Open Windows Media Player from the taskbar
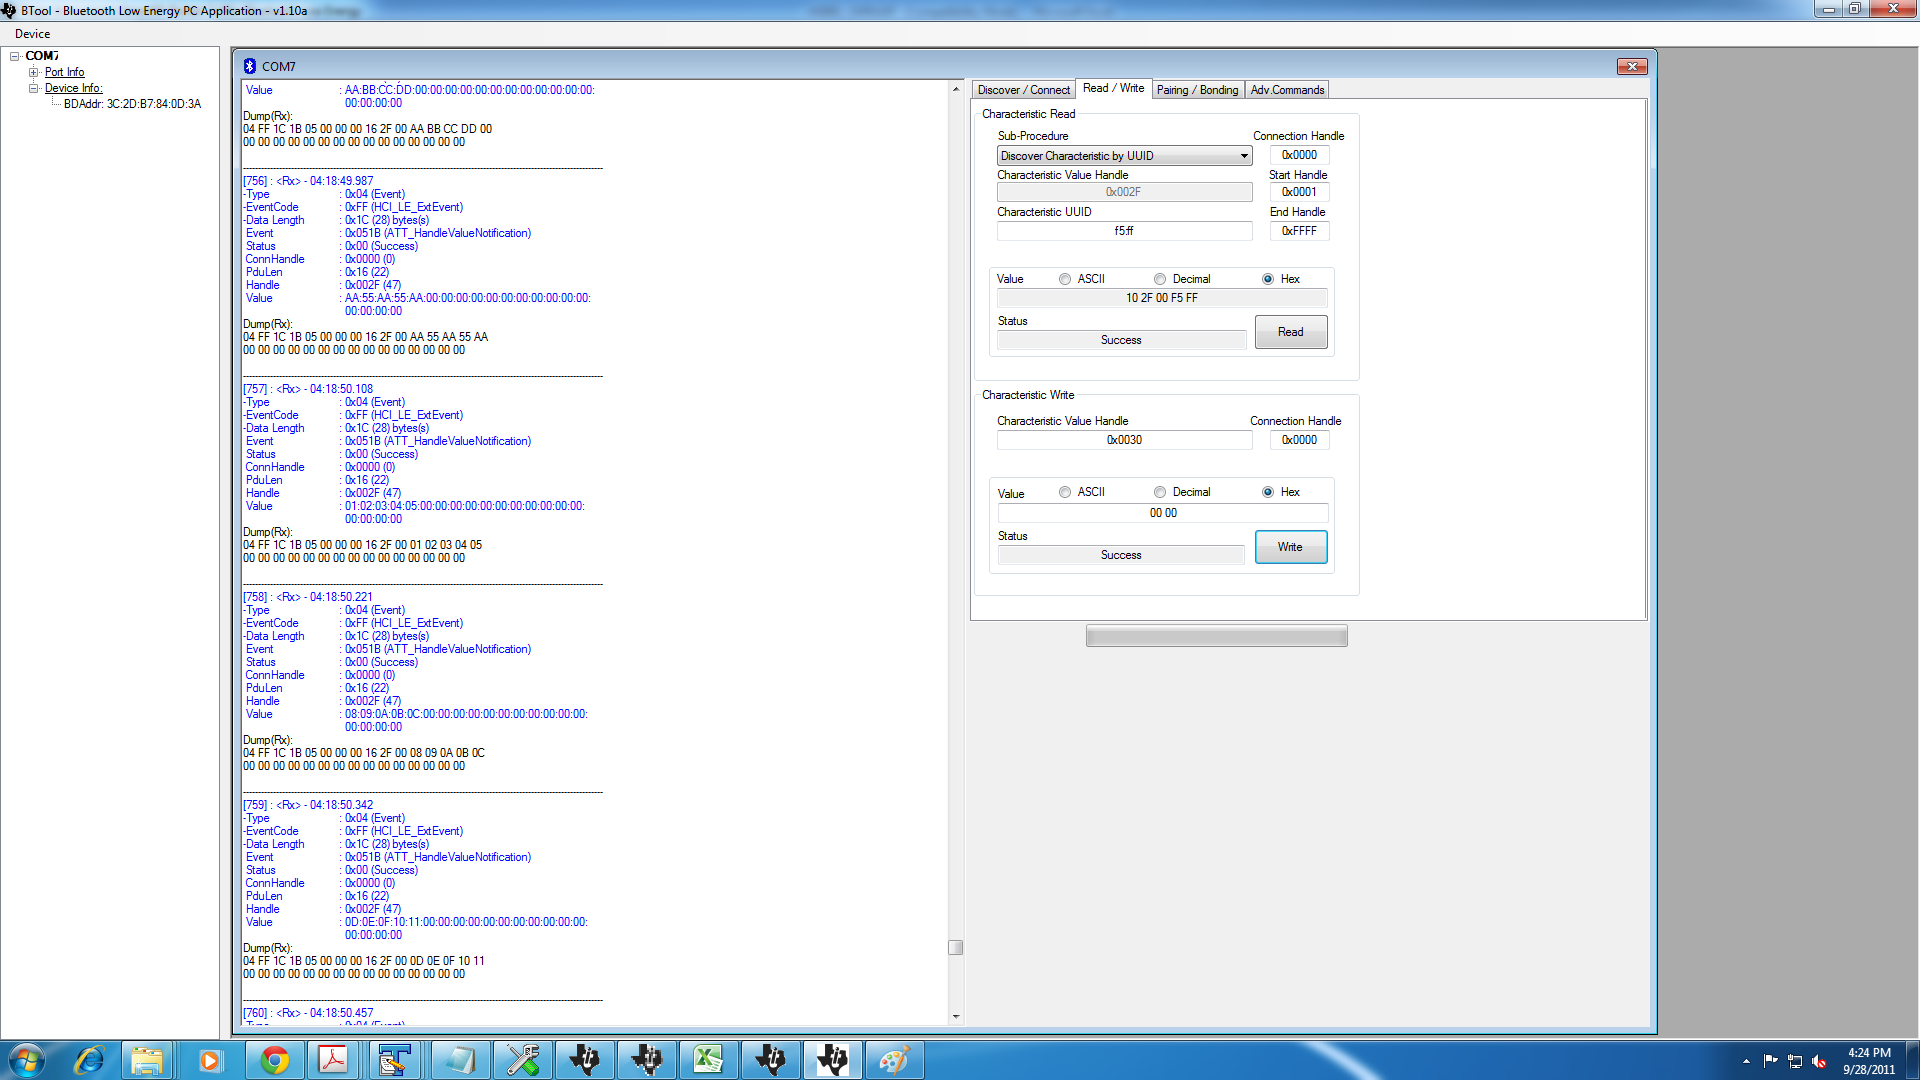The image size is (1920, 1080). coord(209,1060)
